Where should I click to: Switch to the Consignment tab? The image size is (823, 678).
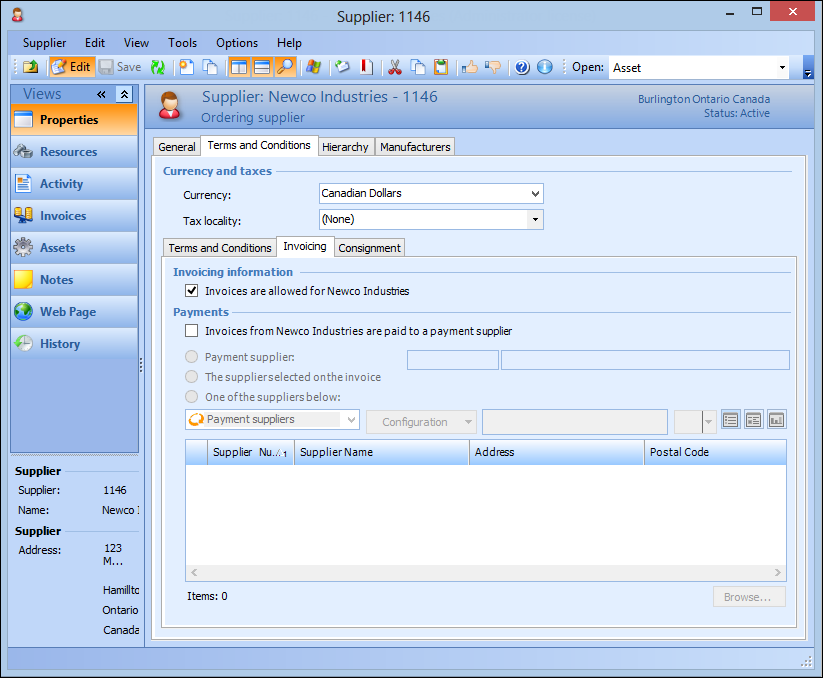(x=369, y=248)
